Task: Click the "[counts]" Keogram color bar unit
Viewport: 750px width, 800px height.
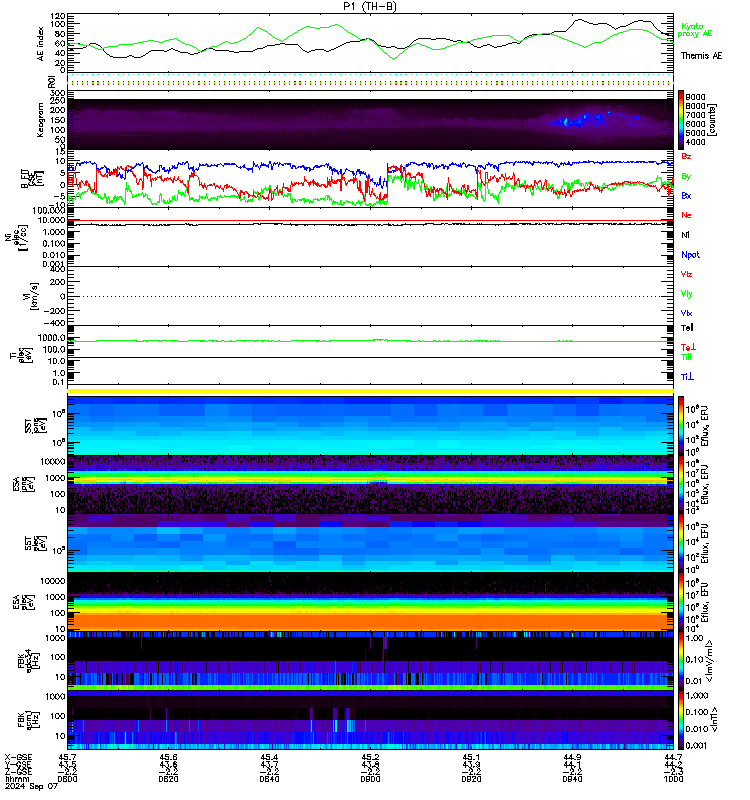Action: 713,120
